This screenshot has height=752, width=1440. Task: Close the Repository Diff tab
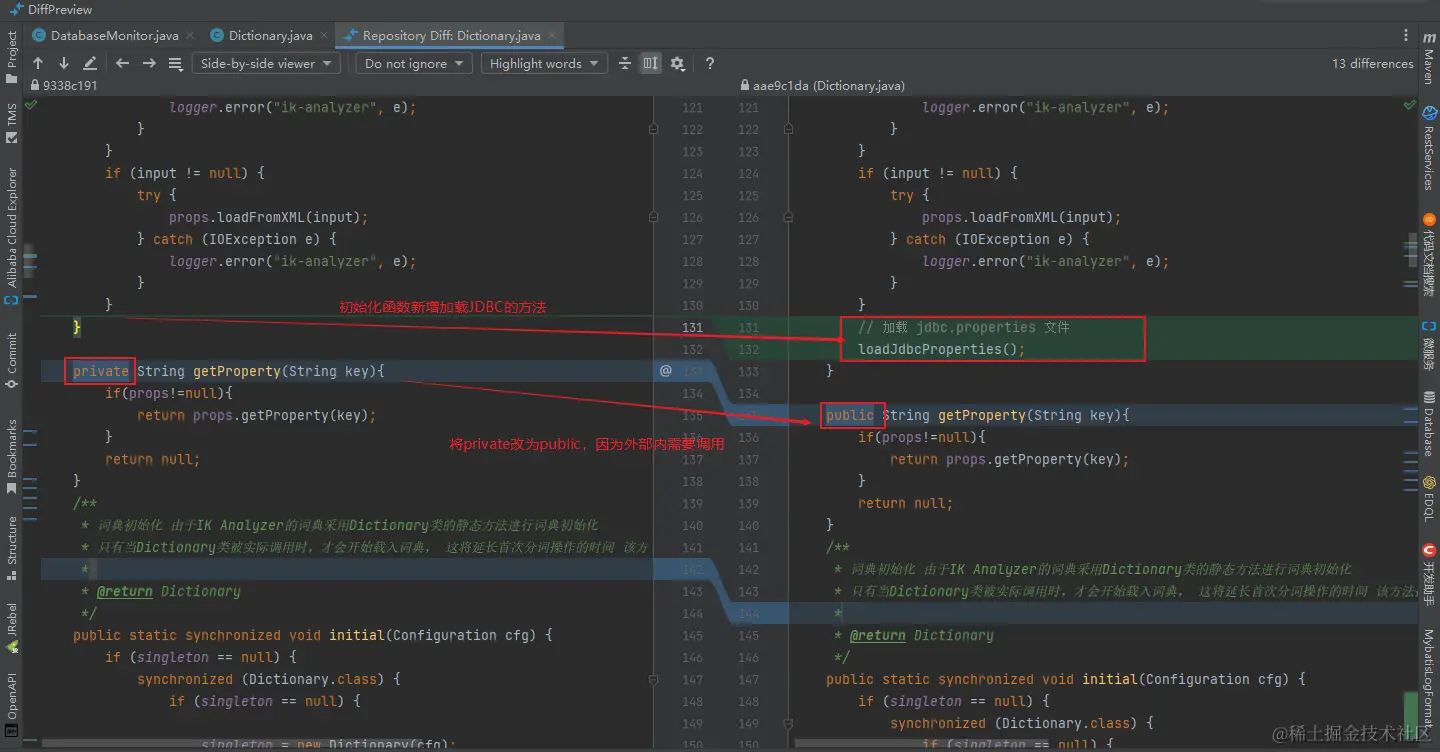552,35
